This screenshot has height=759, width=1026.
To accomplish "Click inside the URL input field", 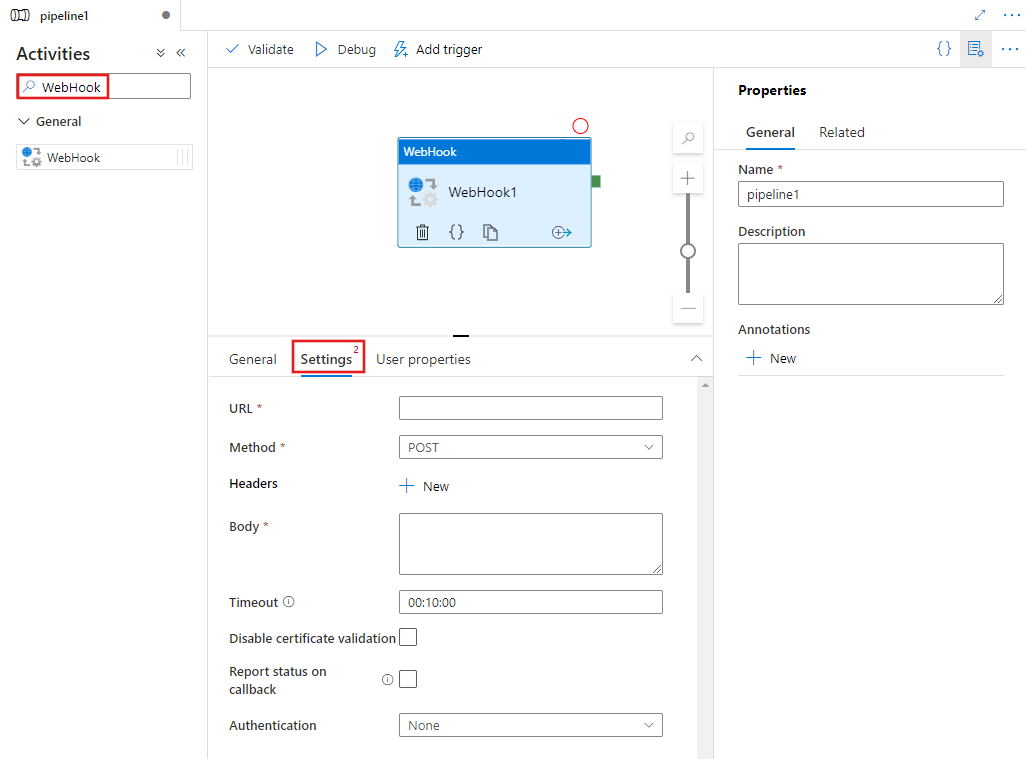I will click(x=530, y=407).
